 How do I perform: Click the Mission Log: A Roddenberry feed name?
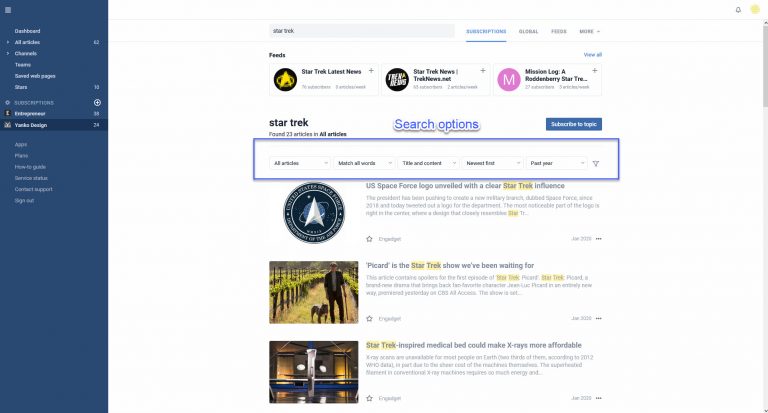pyautogui.click(x=556, y=75)
